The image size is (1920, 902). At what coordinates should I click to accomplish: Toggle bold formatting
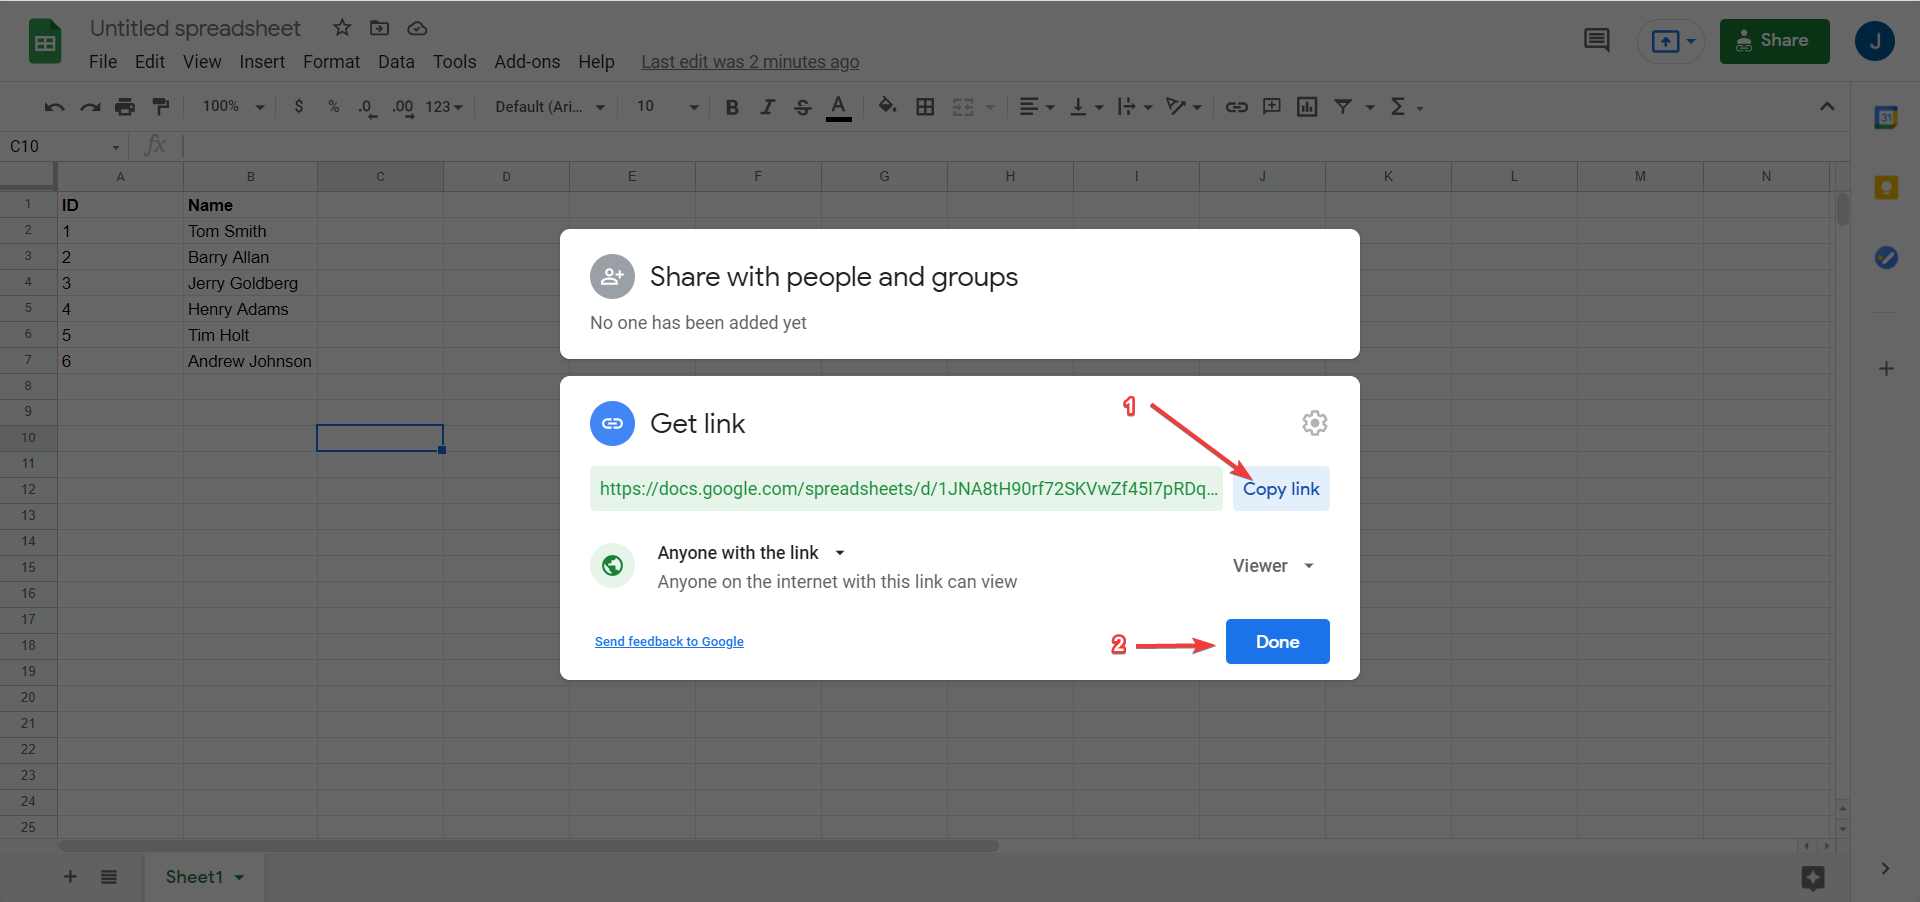pyautogui.click(x=732, y=107)
